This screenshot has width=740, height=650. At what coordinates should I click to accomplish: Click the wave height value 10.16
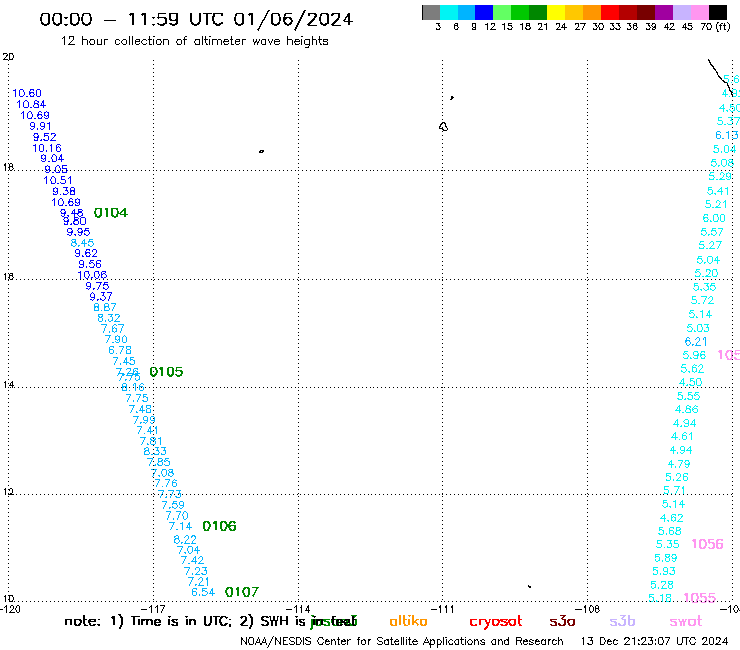[x=47, y=148]
